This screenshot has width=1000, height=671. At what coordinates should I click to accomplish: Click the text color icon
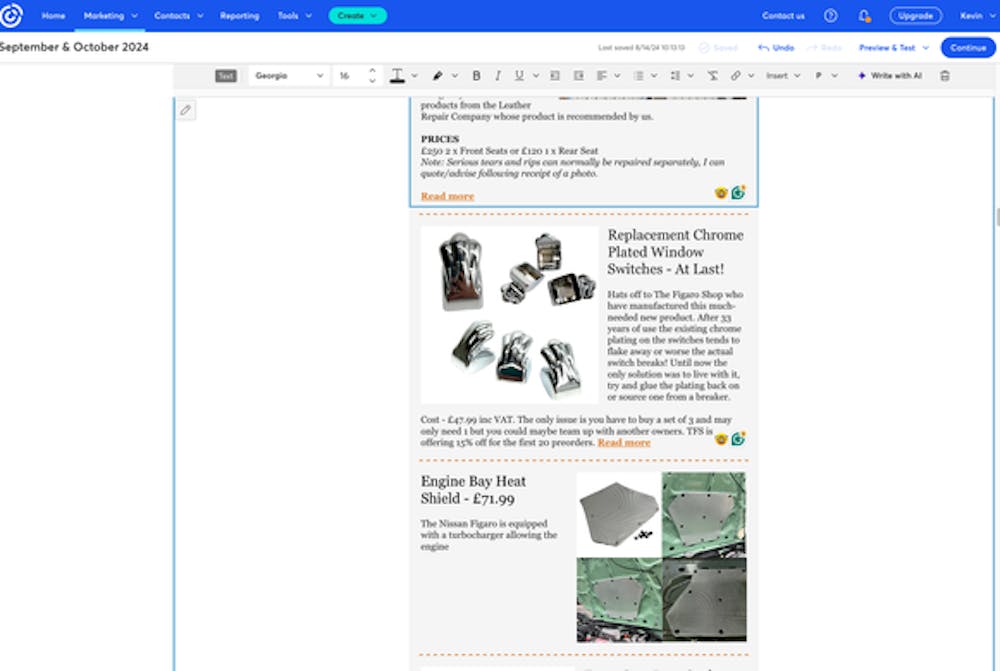(x=397, y=76)
